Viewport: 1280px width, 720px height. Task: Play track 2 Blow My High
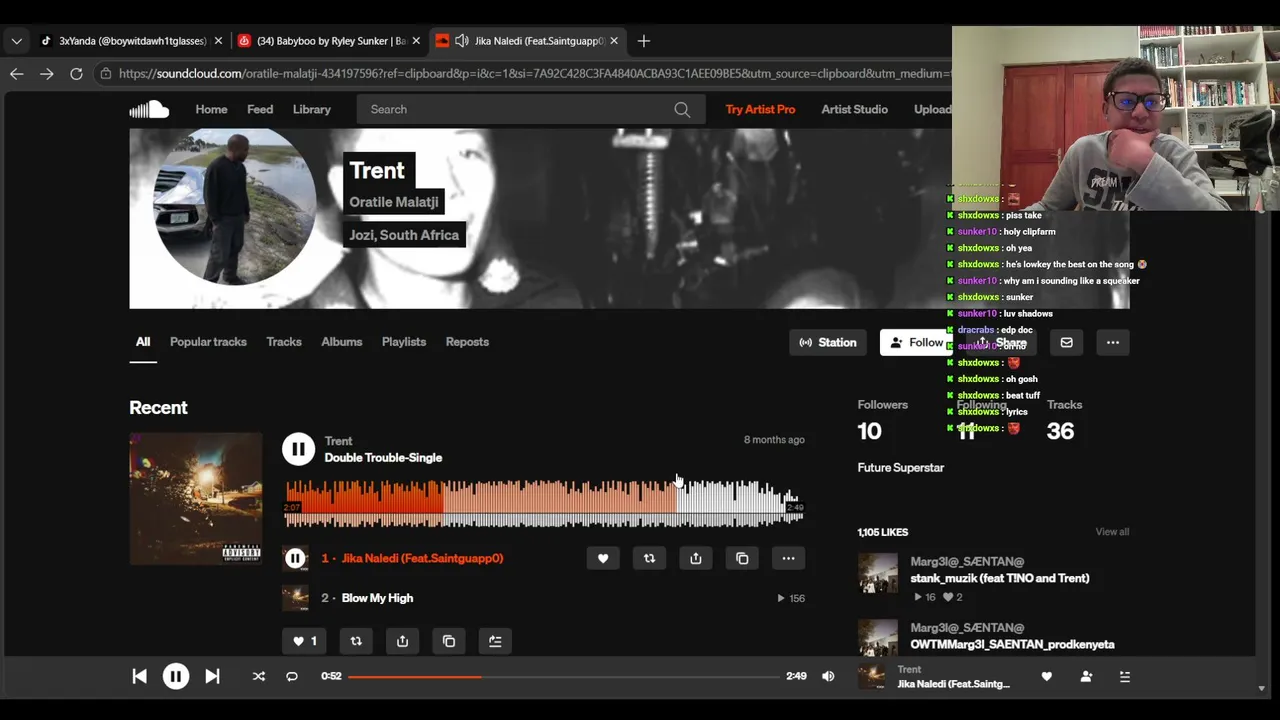click(x=377, y=598)
